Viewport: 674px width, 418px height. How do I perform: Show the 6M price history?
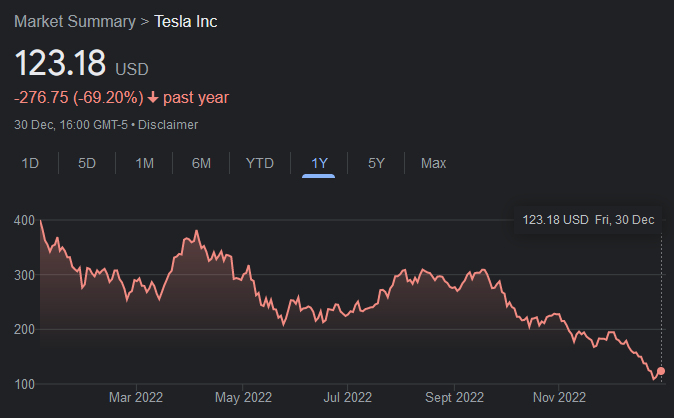[x=201, y=163]
